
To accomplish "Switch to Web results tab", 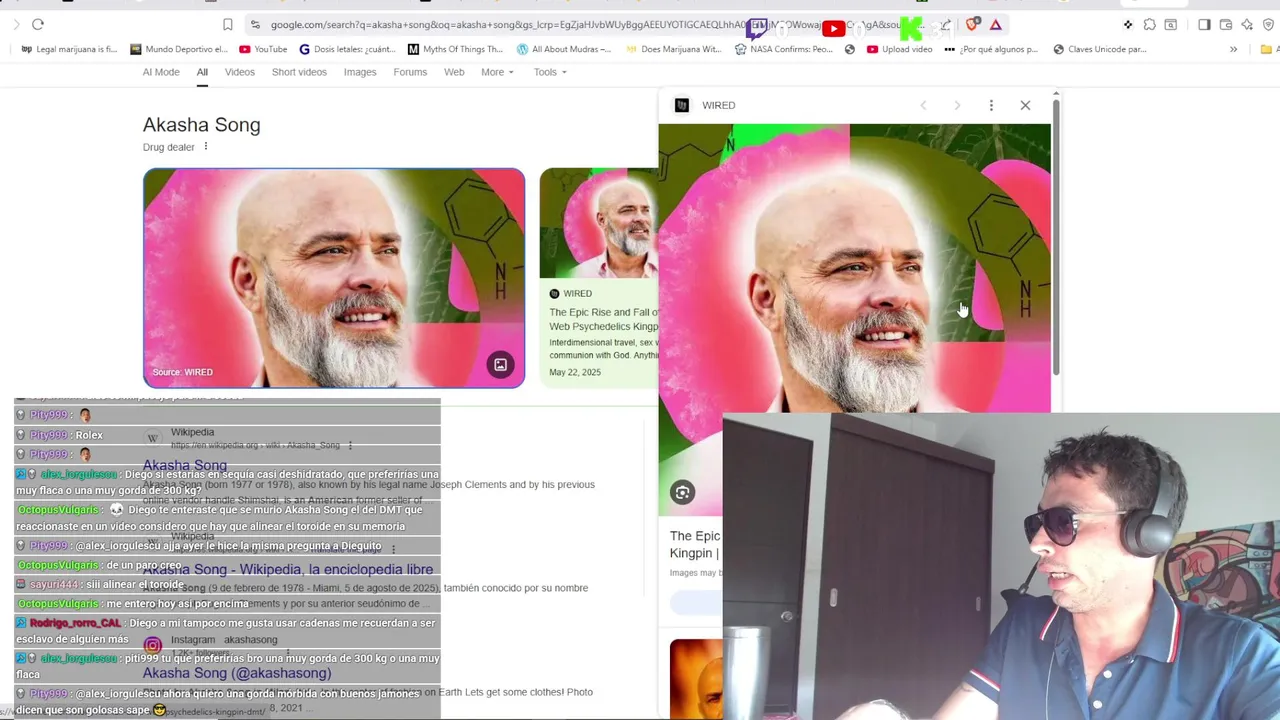I will (454, 72).
